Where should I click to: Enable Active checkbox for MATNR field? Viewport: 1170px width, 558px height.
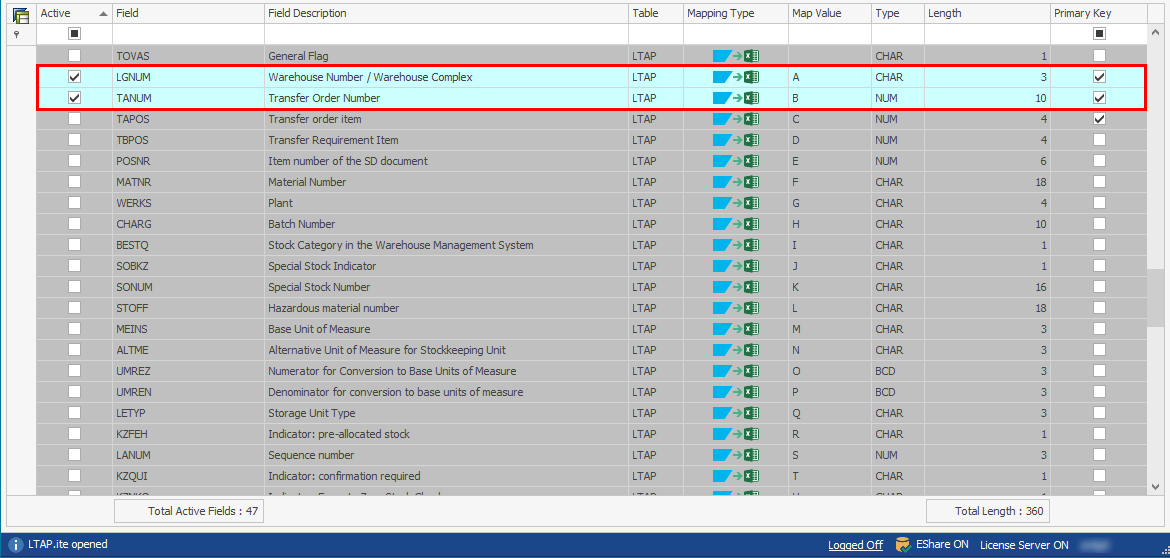(x=74, y=182)
